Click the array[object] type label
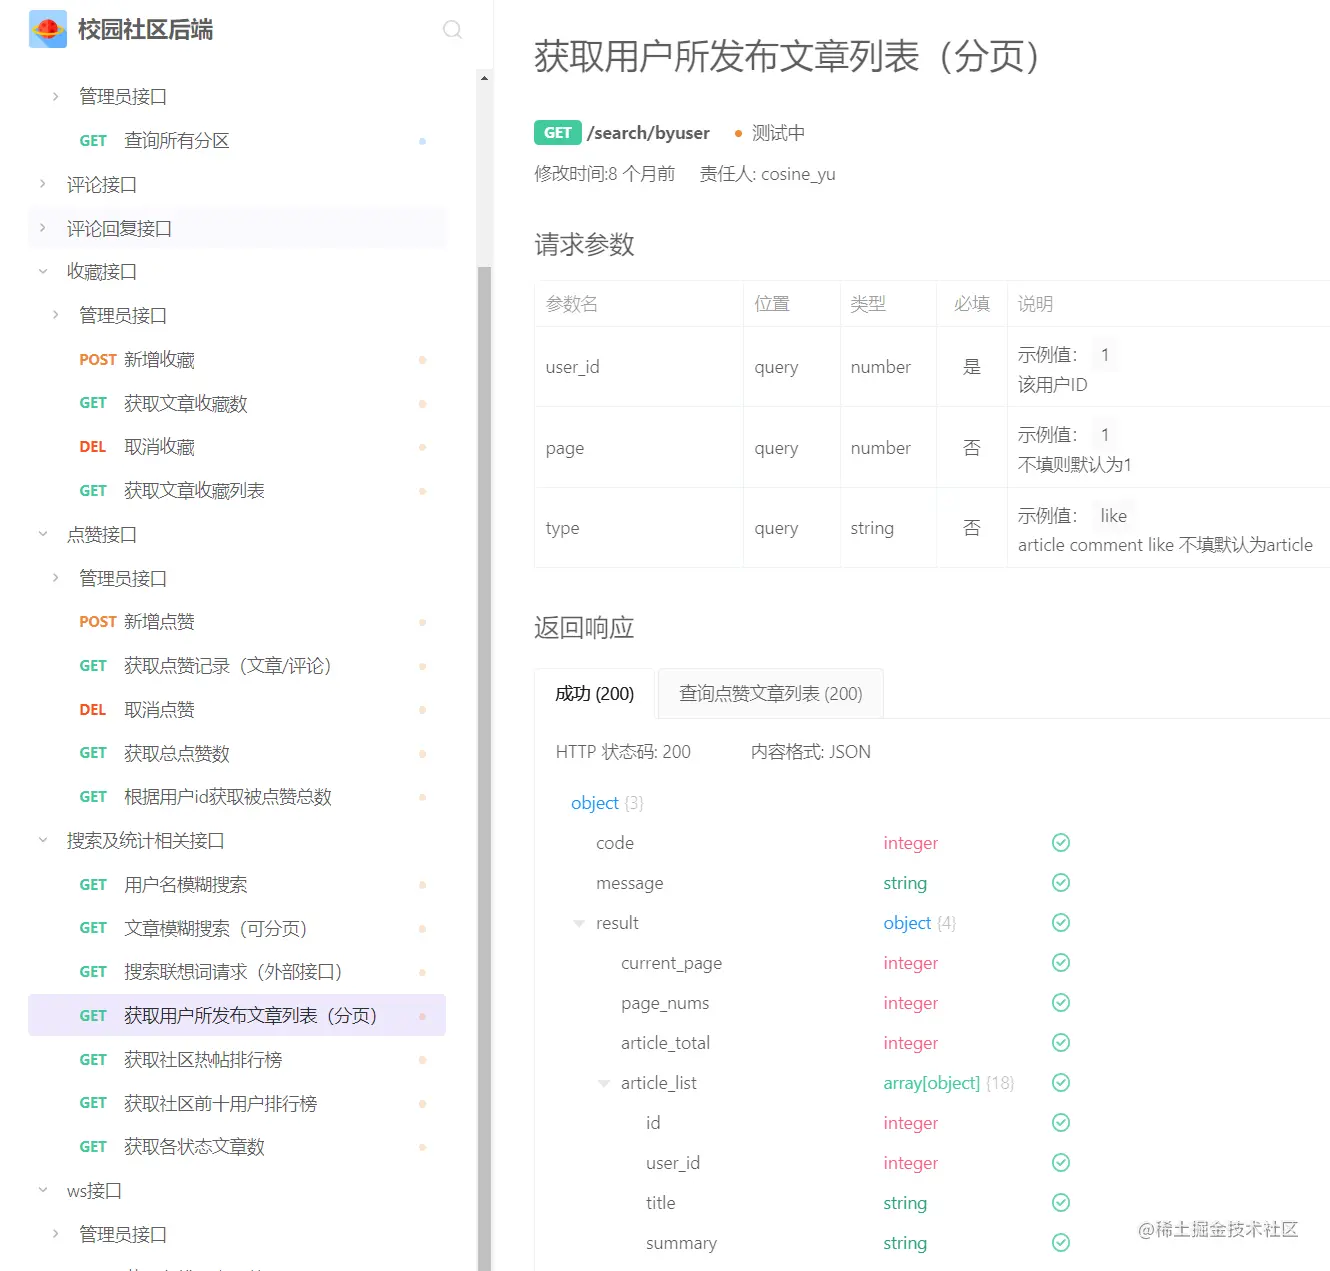1330x1271 pixels. 931,1083
